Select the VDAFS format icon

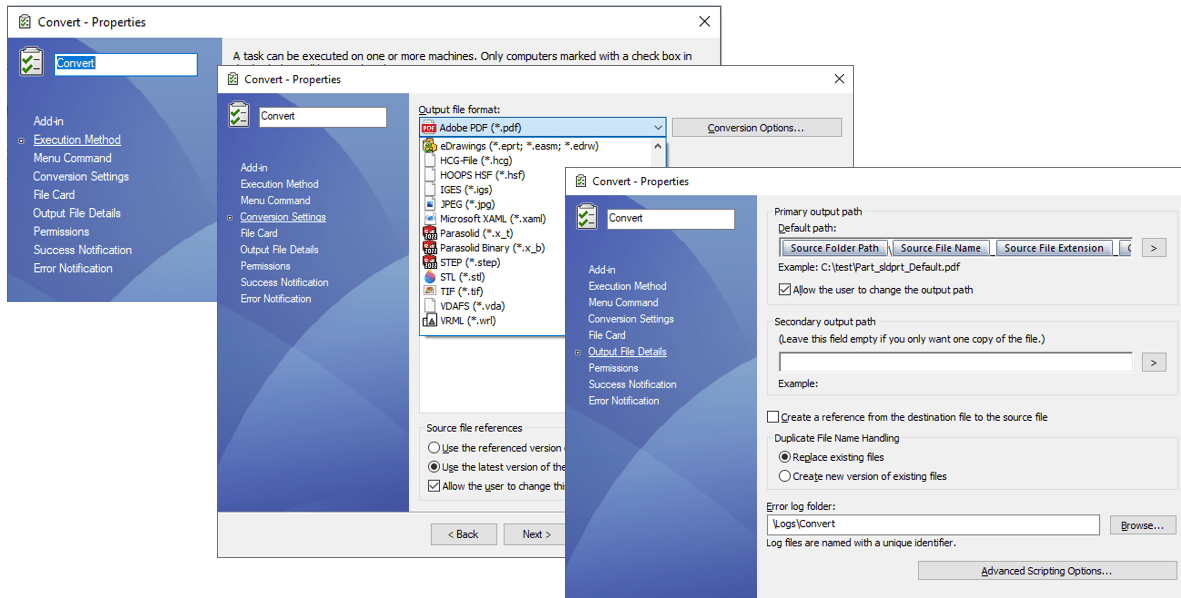[429, 306]
